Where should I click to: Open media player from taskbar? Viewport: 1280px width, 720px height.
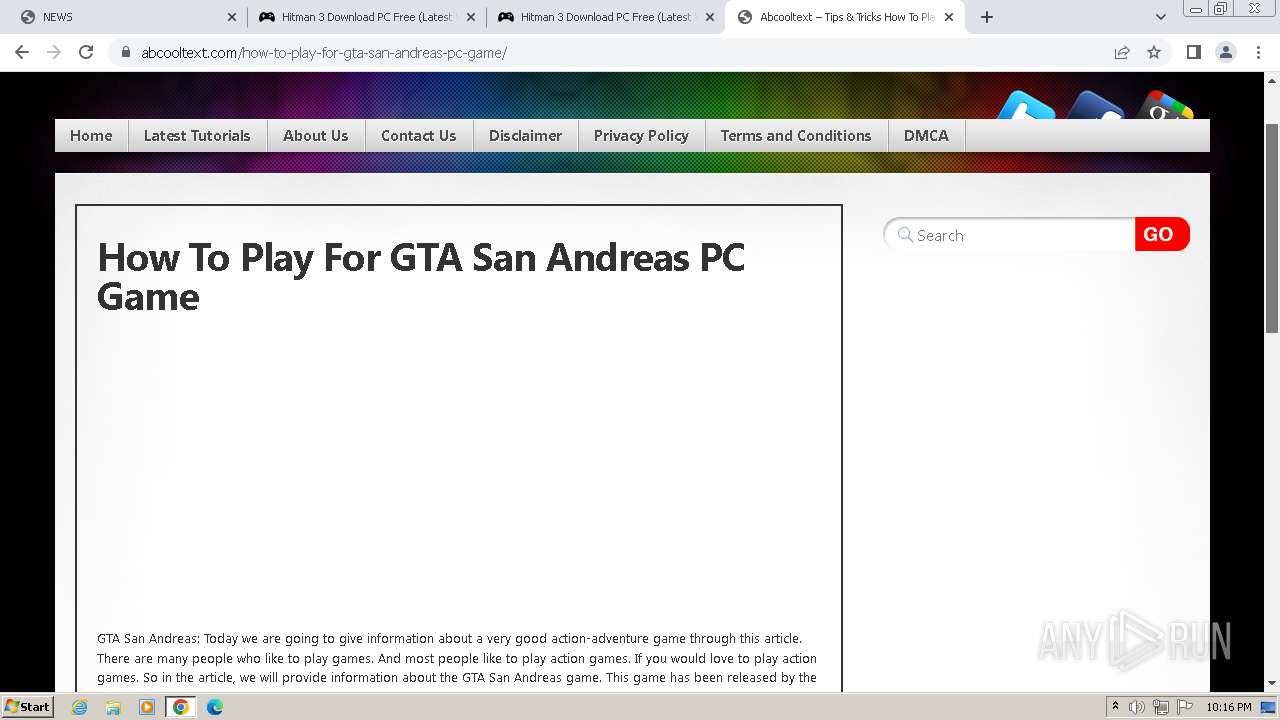click(147, 707)
